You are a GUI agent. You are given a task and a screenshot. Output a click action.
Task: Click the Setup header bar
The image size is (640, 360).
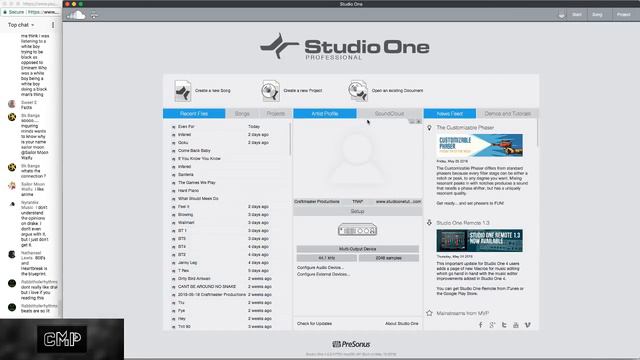(x=358, y=211)
